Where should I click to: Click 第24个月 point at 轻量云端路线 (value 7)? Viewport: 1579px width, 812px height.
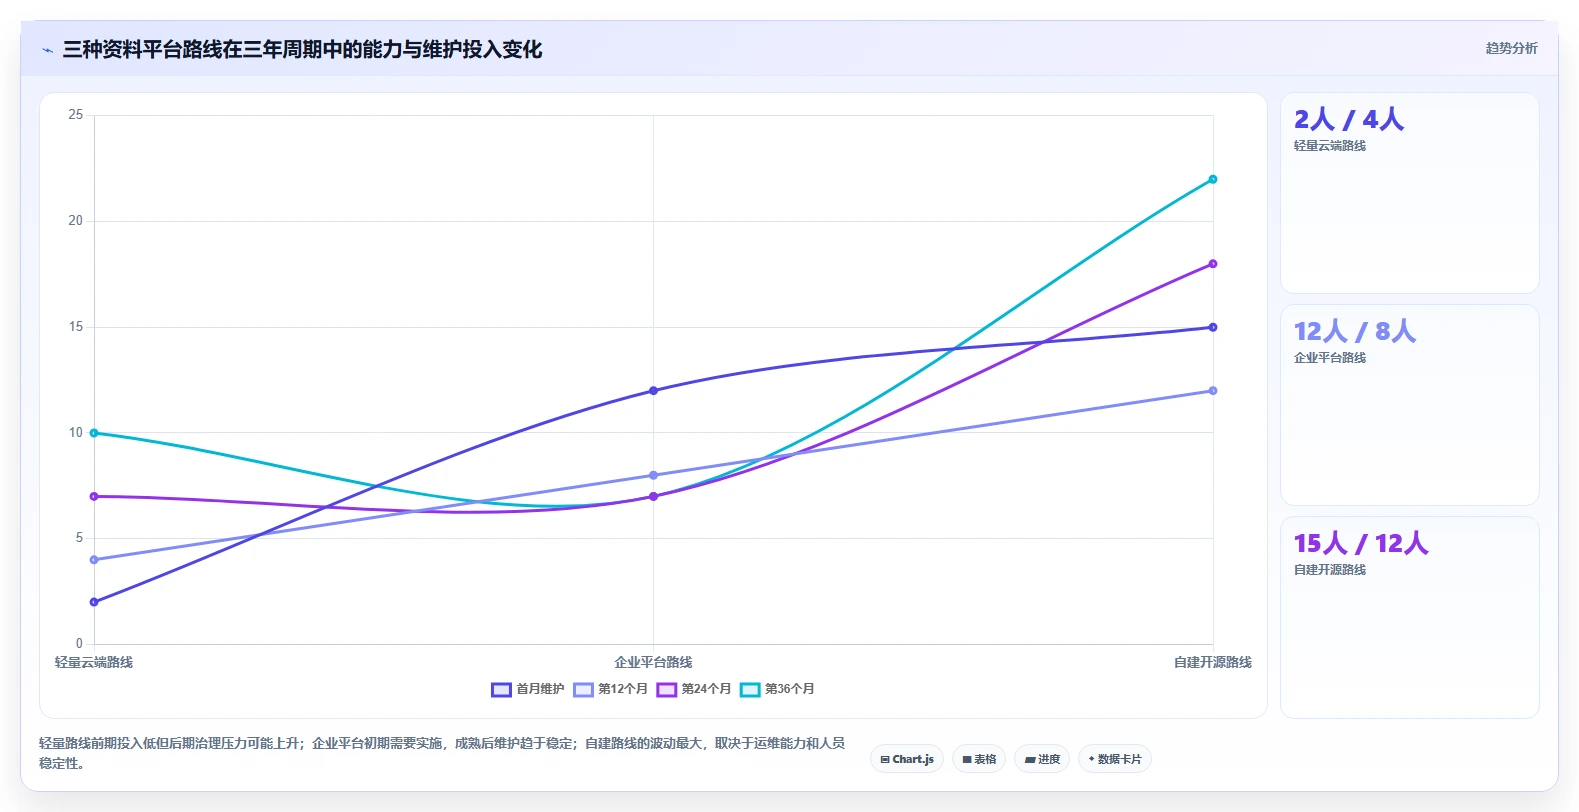94,496
